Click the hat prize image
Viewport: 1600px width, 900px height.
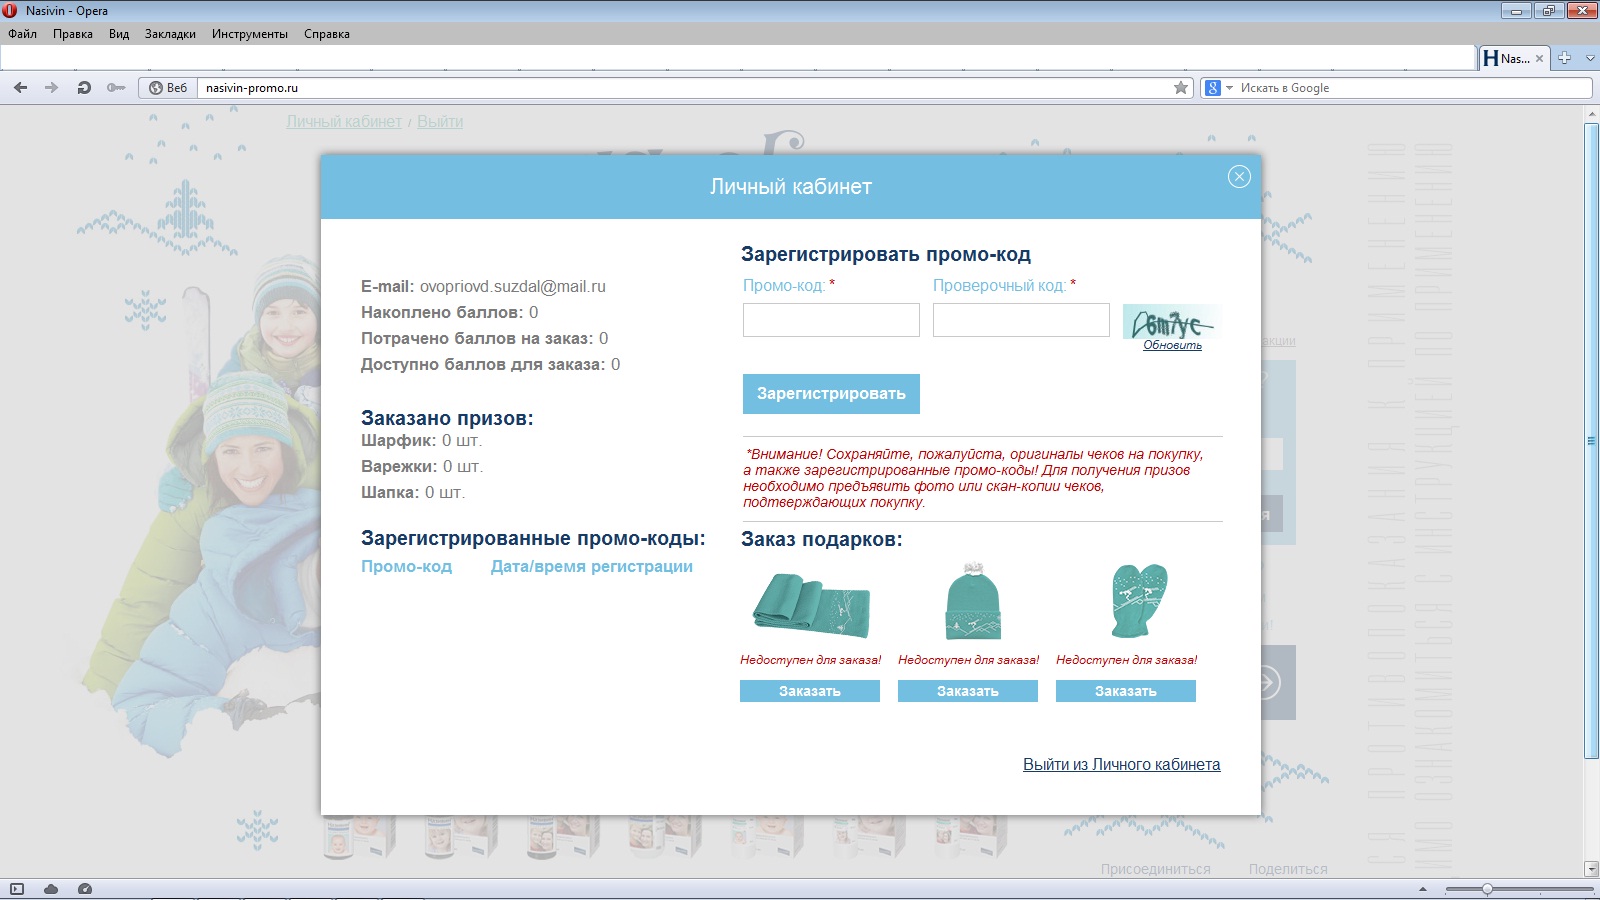pos(972,601)
